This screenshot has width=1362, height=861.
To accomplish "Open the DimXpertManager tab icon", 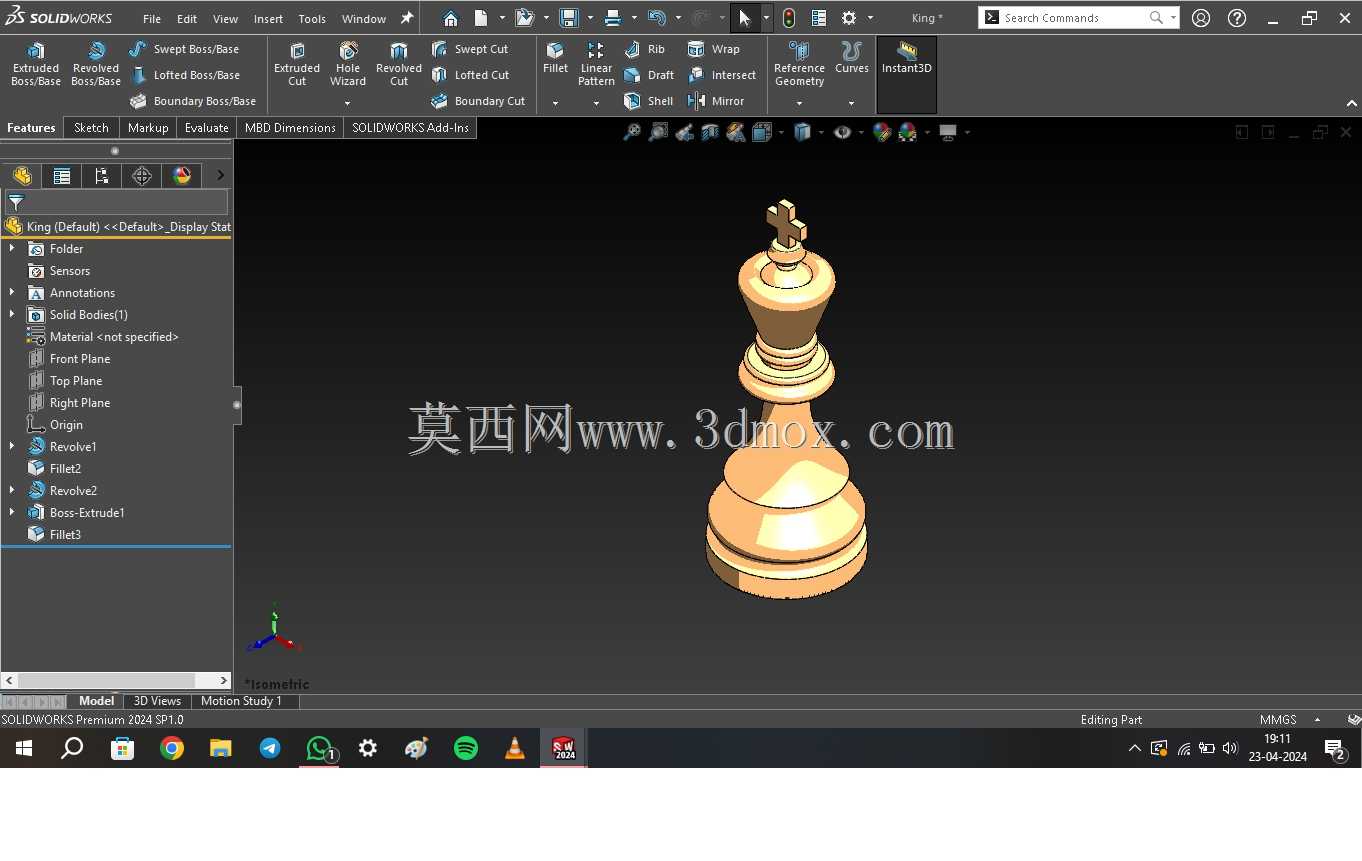I will (142, 176).
